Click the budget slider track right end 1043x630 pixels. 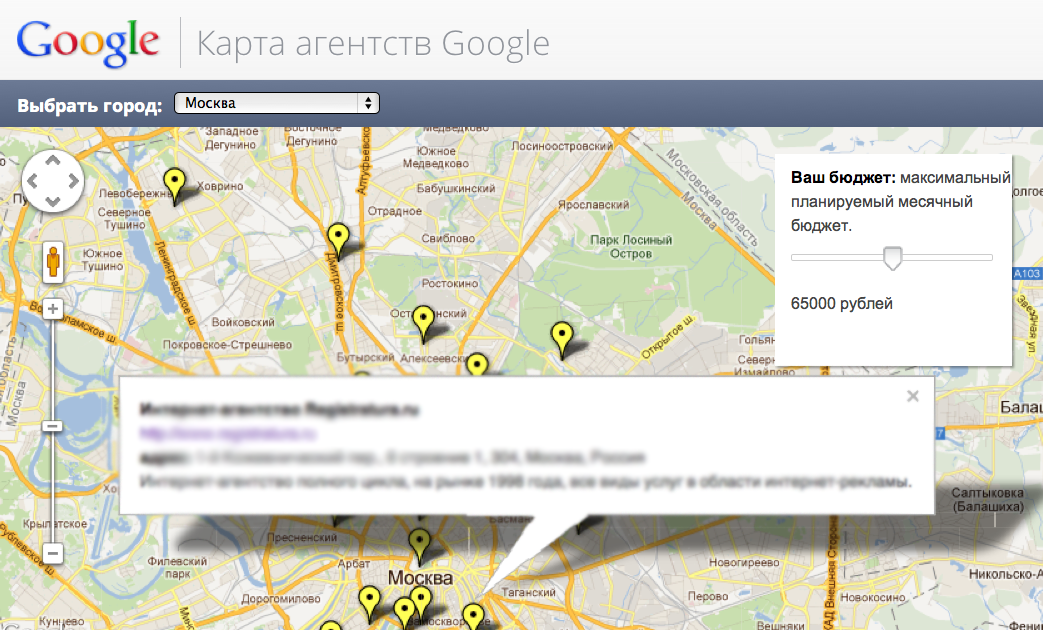[x=989, y=257]
